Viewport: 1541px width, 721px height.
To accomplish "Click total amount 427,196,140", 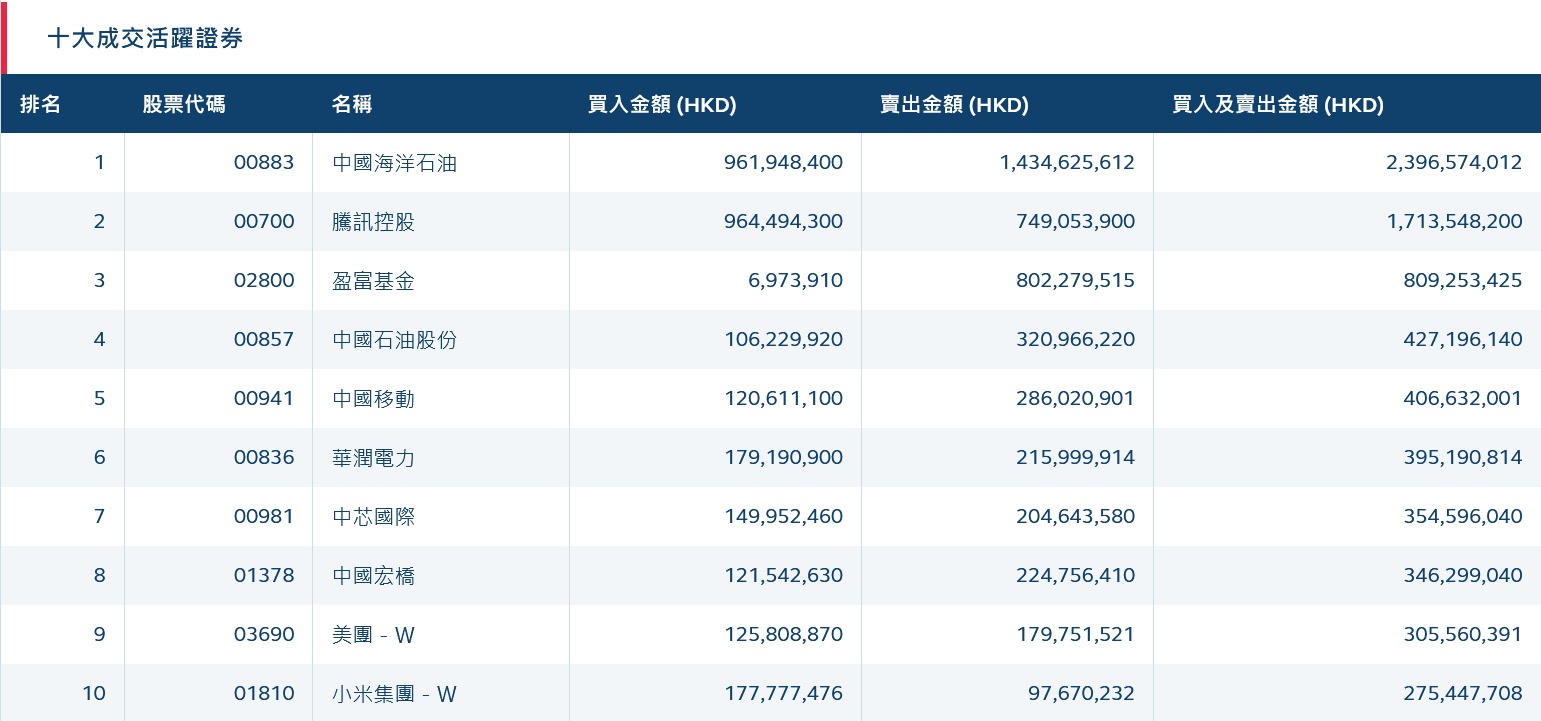I will click(x=1463, y=339).
